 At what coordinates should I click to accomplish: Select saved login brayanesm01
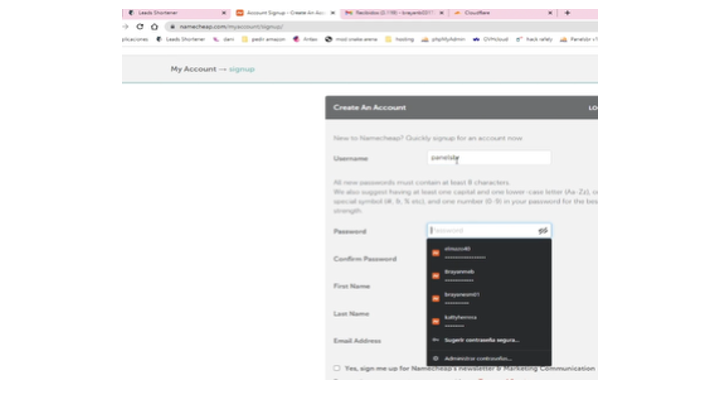489,298
